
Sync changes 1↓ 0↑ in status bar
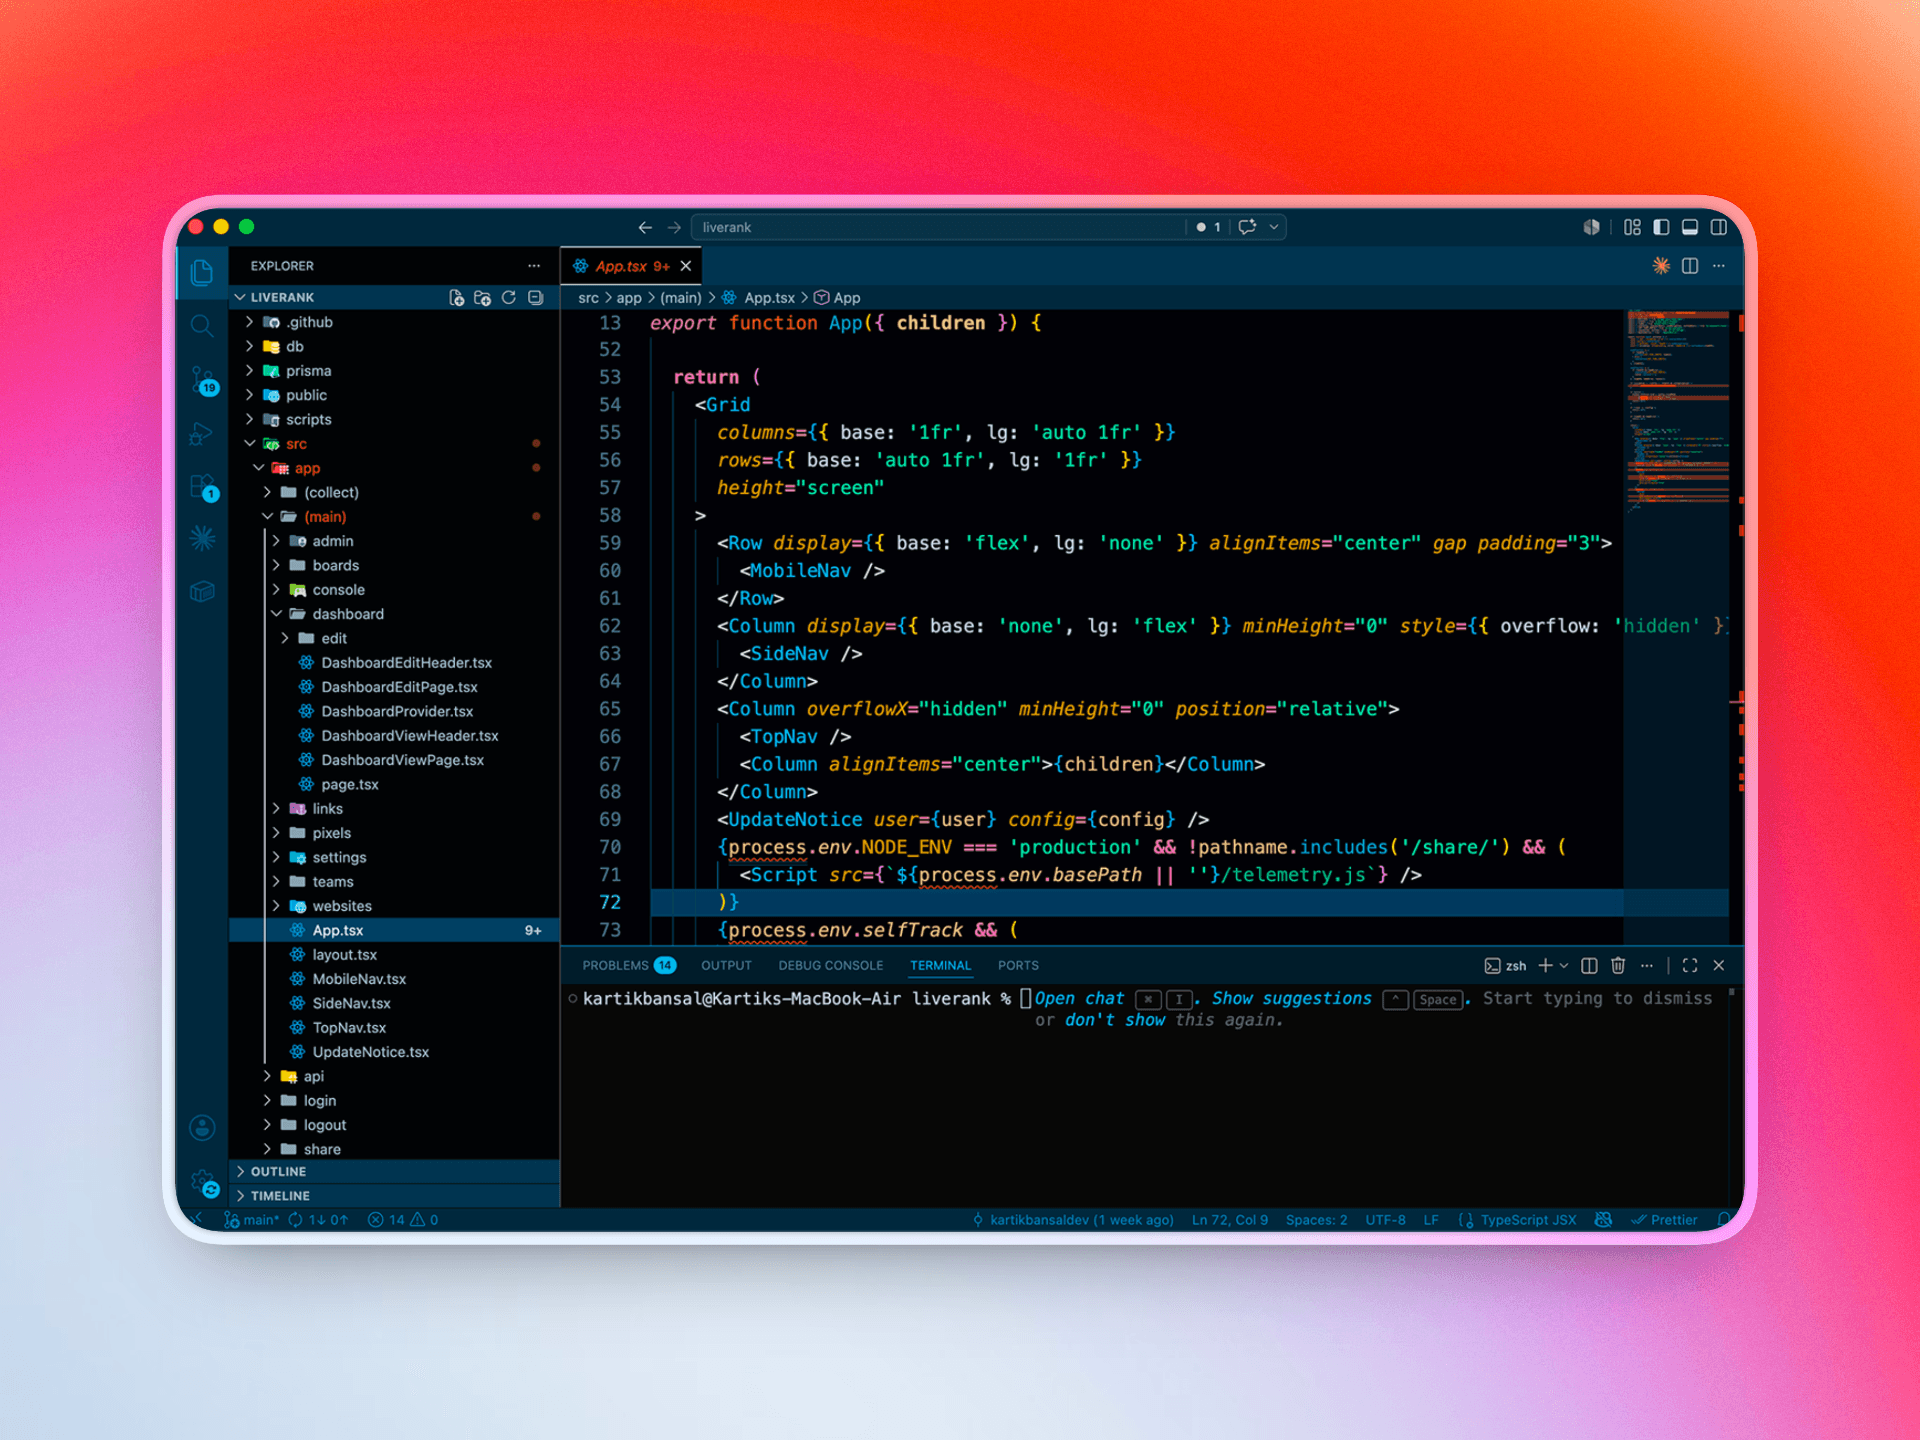[x=319, y=1220]
